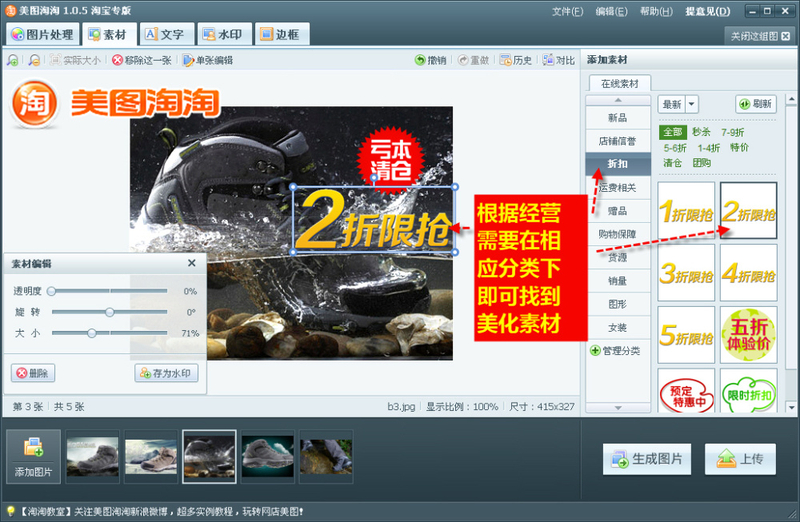Click the 刷新 refresh button
The height and width of the screenshot is (522, 800).
click(756, 104)
